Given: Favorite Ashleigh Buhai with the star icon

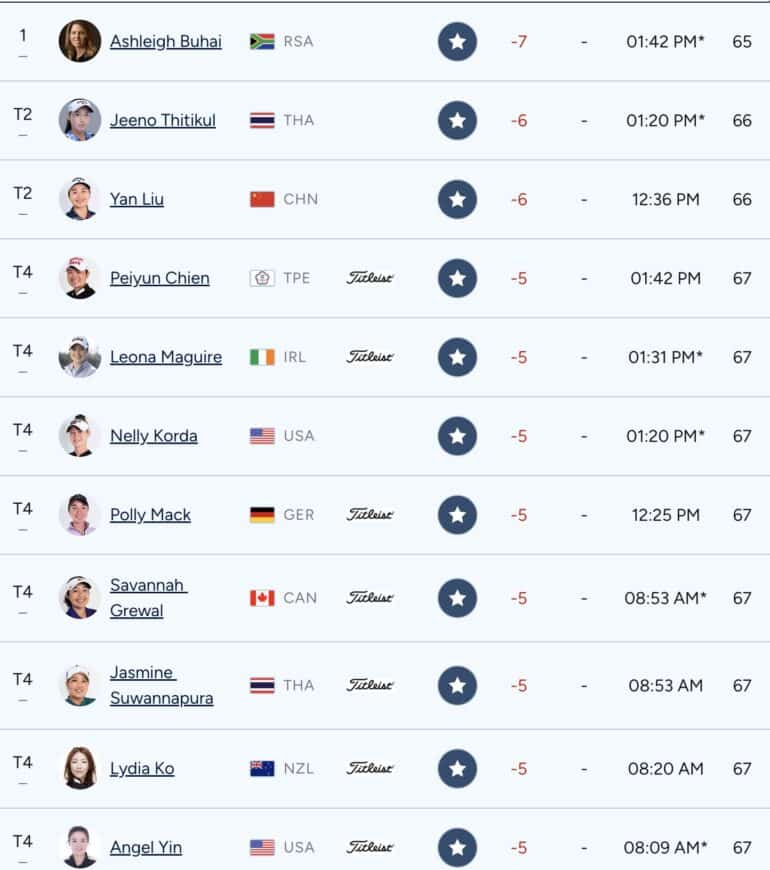Looking at the screenshot, I should click(457, 42).
